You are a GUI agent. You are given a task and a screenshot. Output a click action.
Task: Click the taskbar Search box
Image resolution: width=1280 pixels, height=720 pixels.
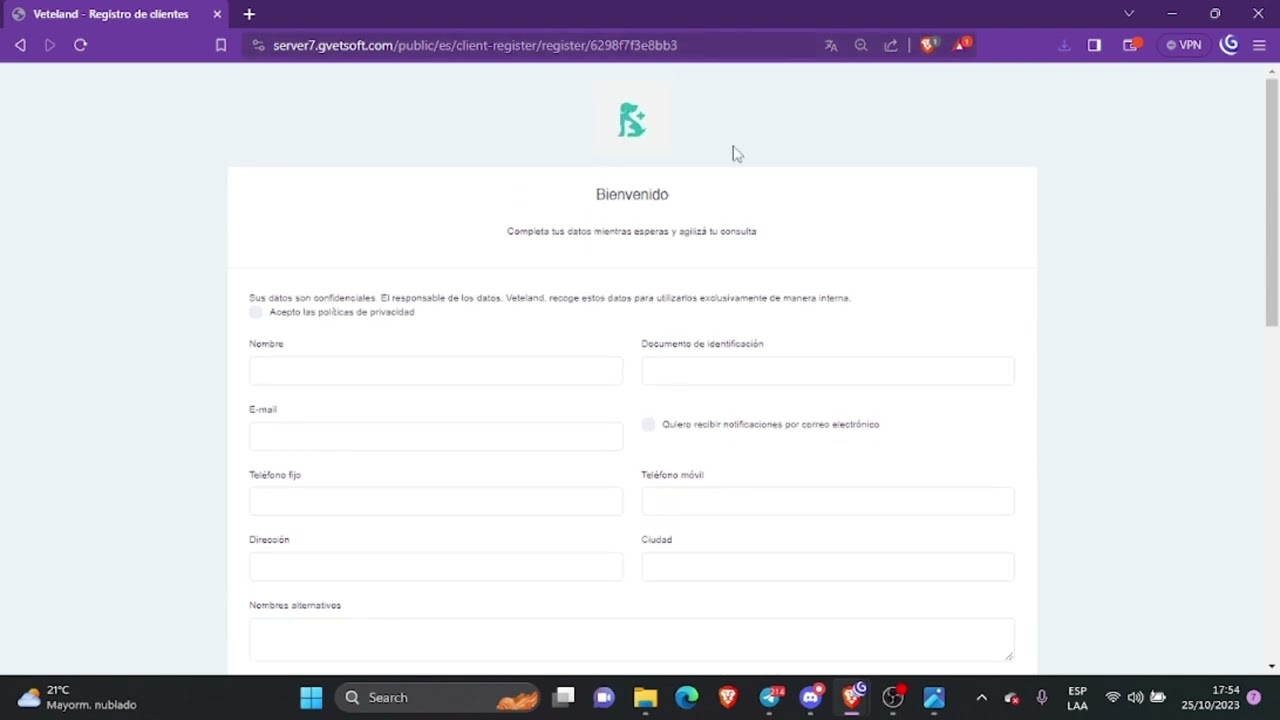(x=438, y=697)
